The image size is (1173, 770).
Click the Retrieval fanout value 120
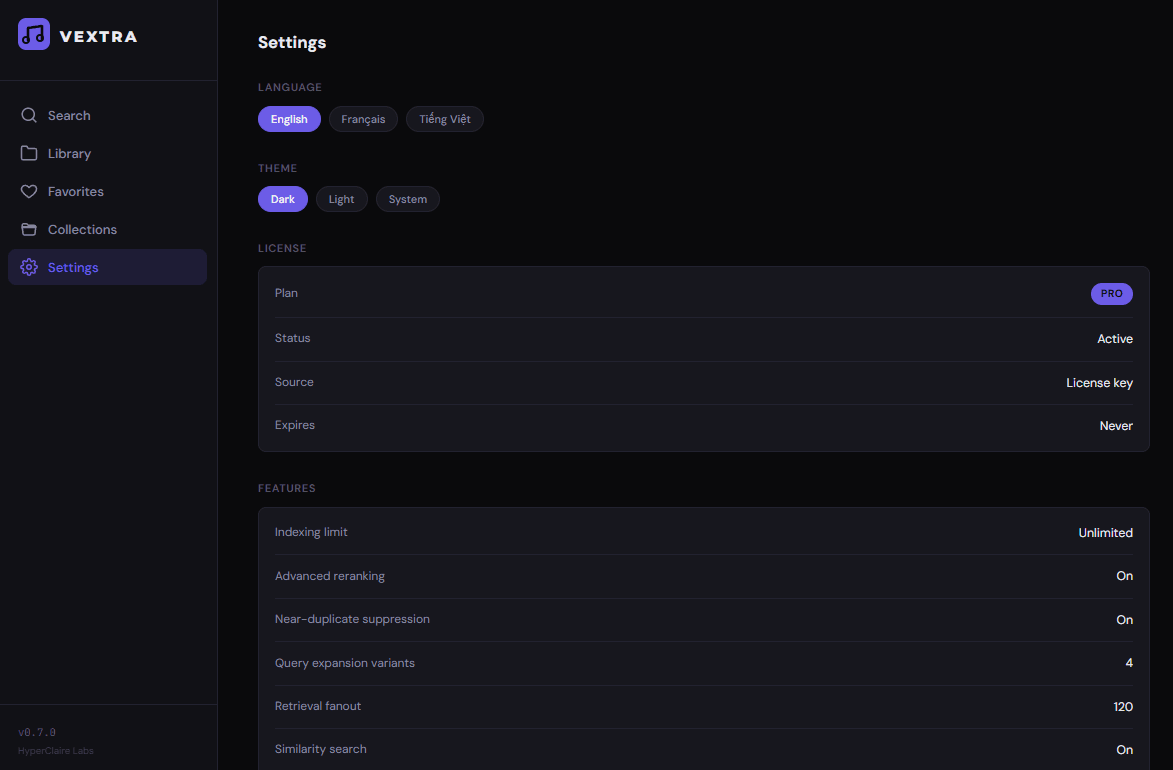click(x=1122, y=706)
